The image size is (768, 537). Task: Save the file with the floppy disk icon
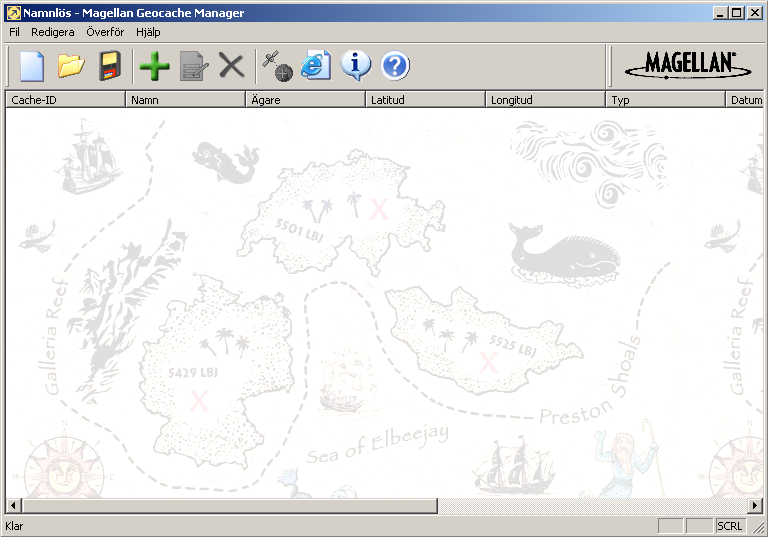pyautogui.click(x=110, y=66)
